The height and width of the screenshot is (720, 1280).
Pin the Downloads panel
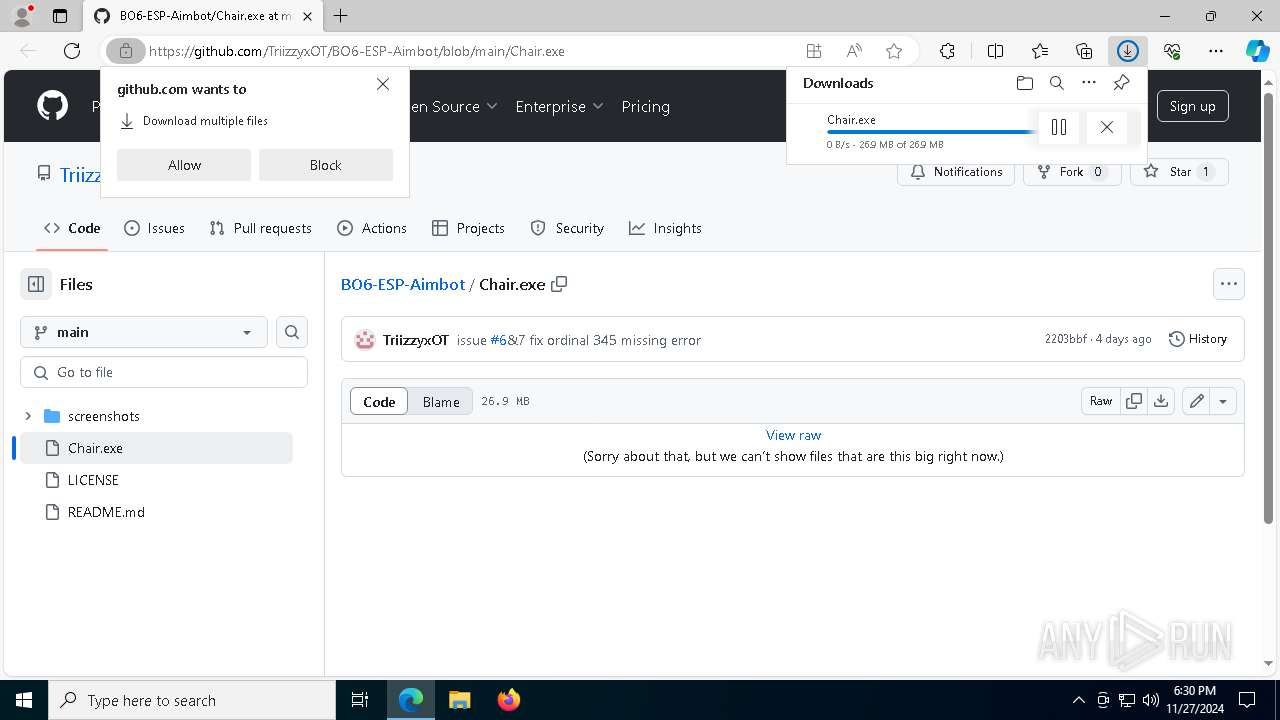[x=1121, y=83]
